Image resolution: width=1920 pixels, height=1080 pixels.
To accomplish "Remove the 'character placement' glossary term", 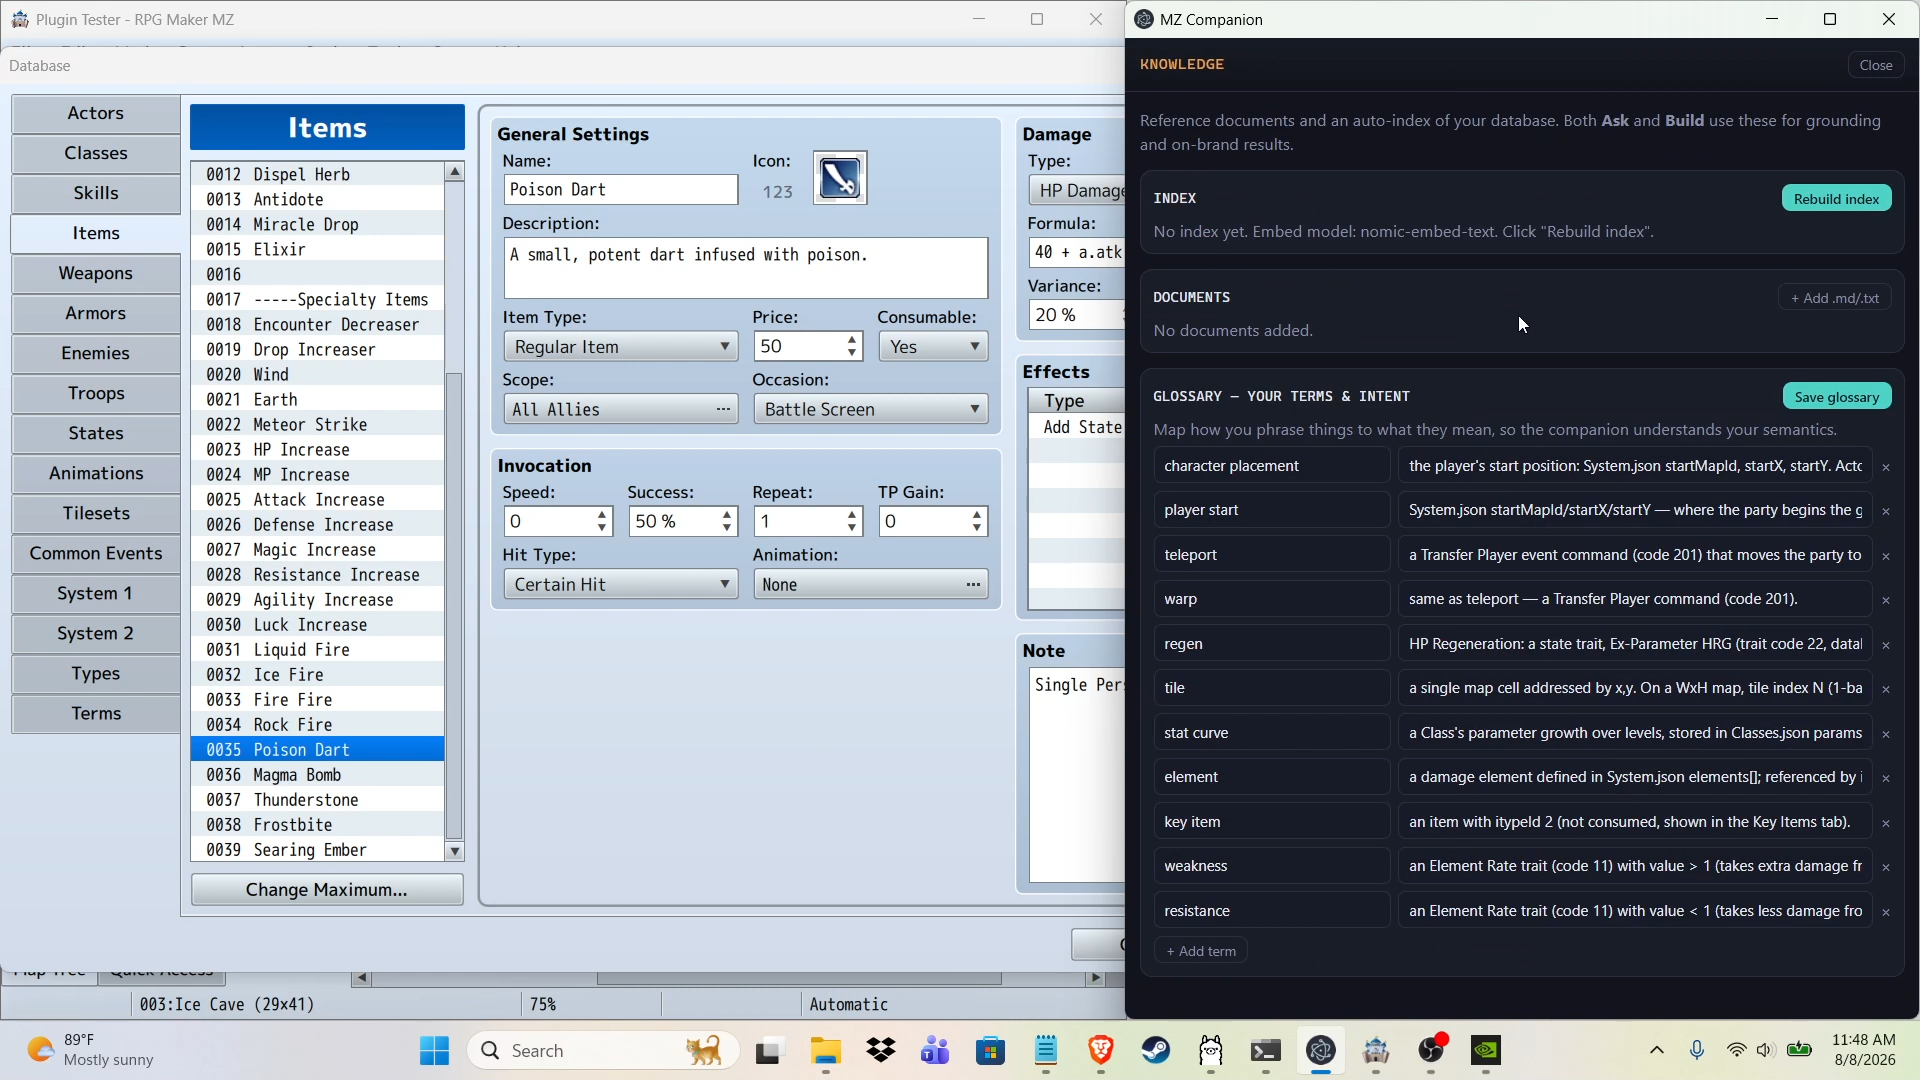I will [x=1886, y=467].
